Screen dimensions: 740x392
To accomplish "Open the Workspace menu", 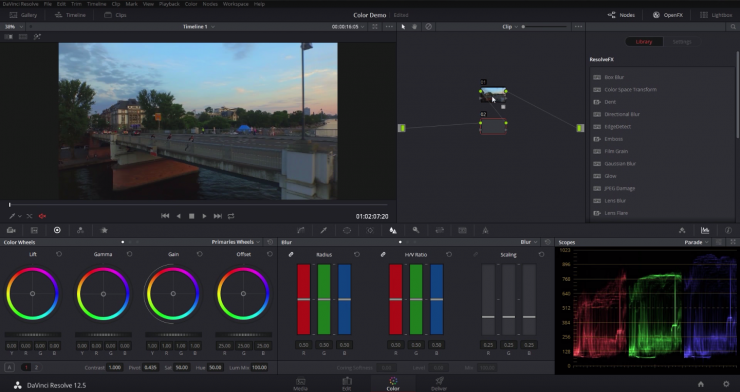I will [x=235, y=4].
